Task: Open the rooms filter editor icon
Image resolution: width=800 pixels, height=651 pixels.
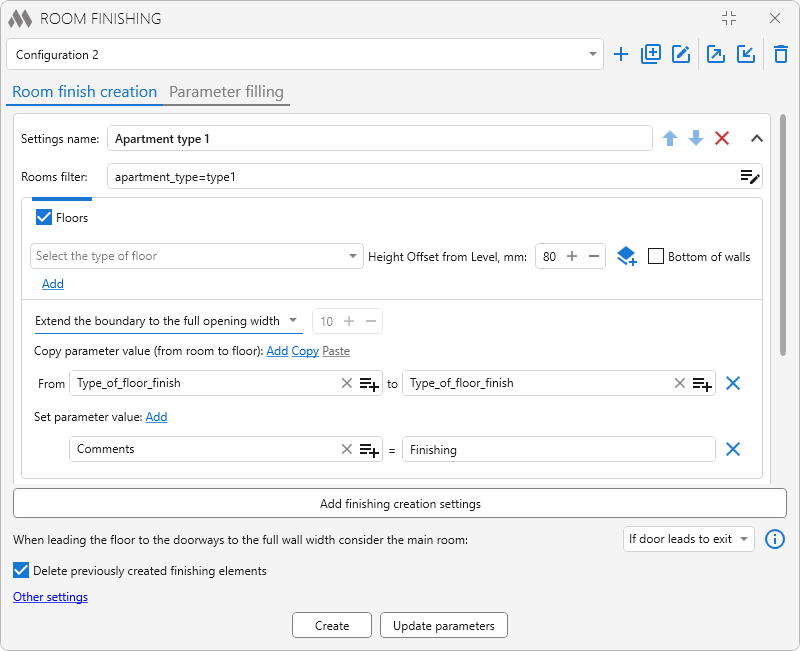Action: click(750, 177)
